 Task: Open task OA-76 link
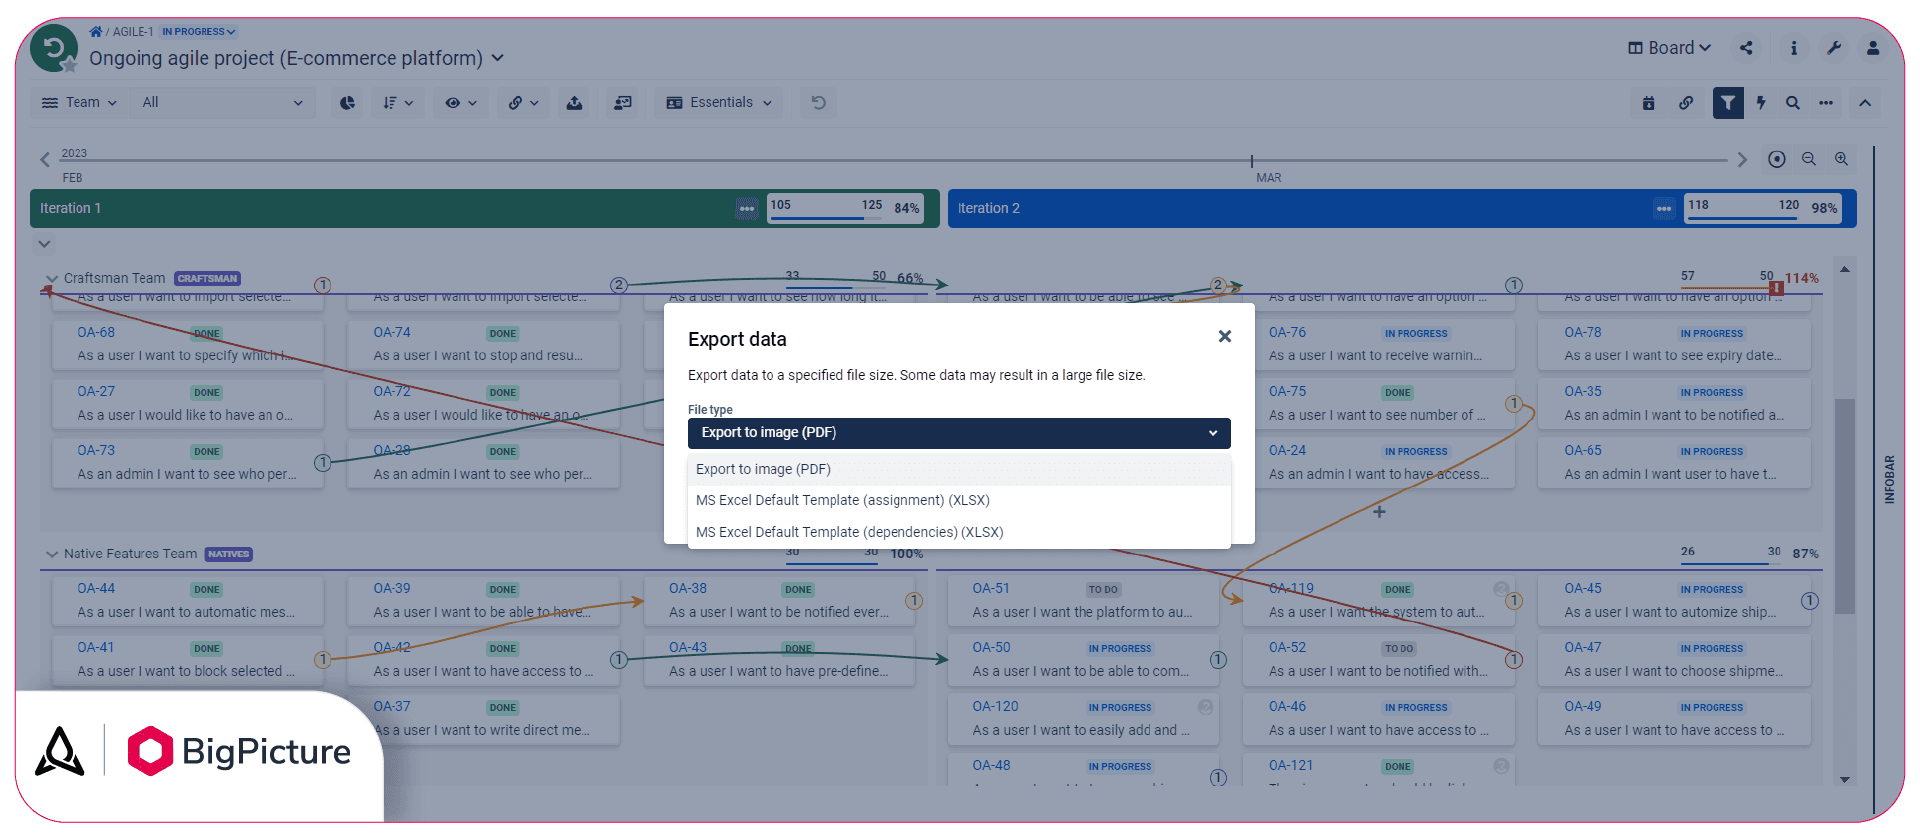tap(1287, 332)
